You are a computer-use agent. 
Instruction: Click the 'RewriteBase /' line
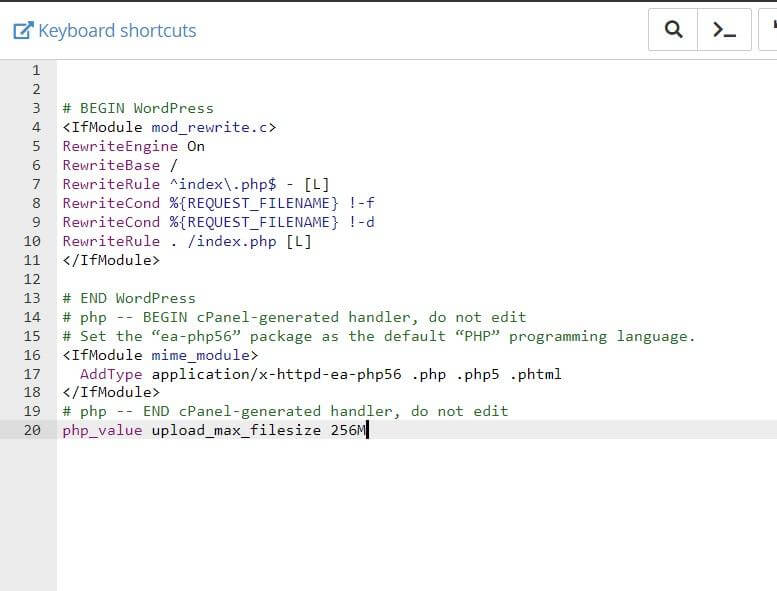(120, 165)
